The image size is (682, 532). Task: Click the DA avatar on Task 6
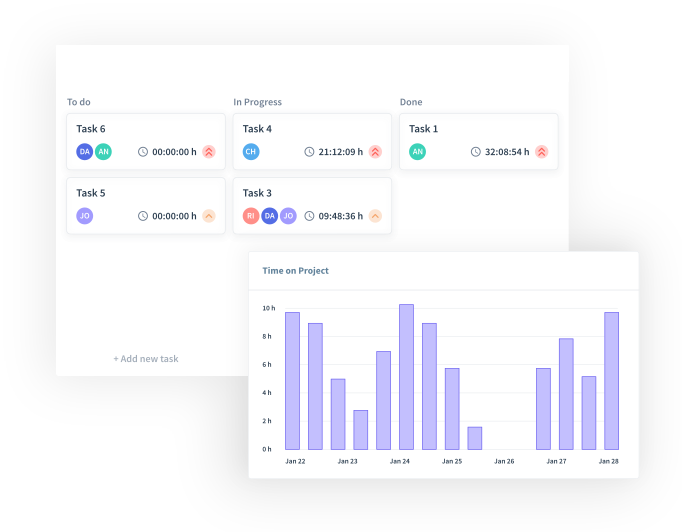(x=85, y=152)
